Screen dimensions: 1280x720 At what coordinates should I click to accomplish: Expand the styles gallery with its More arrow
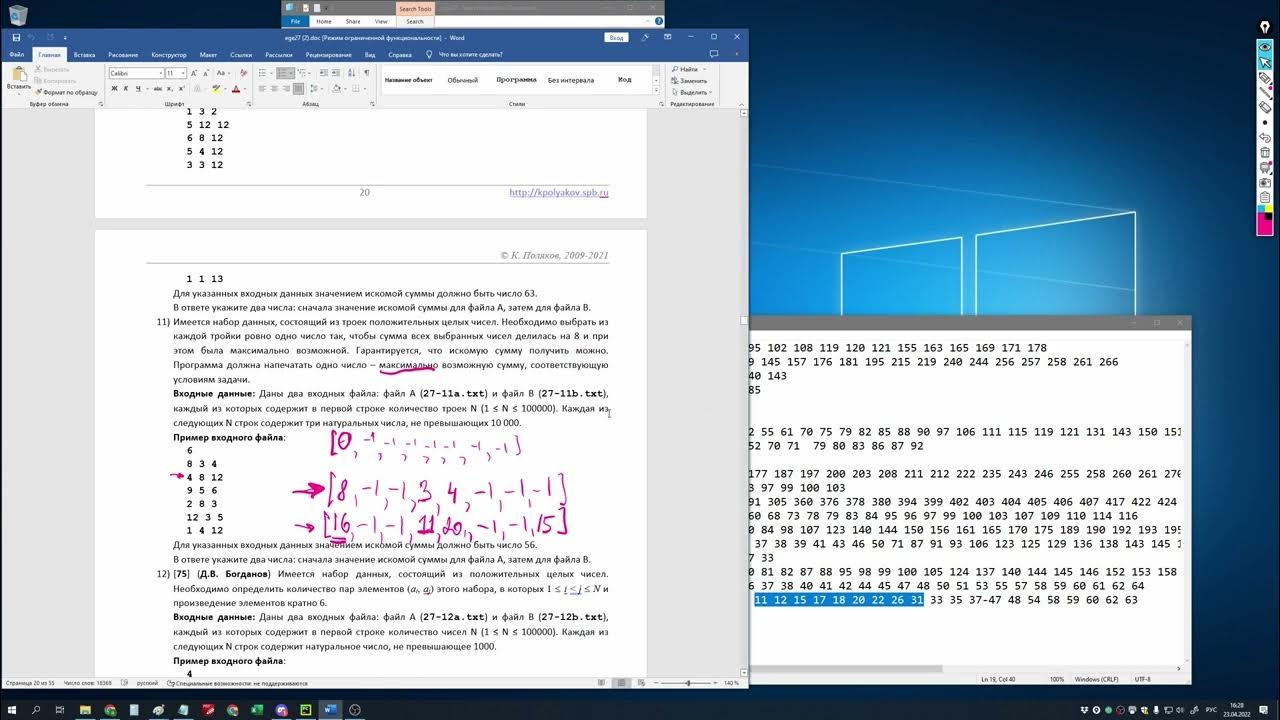(x=655, y=91)
